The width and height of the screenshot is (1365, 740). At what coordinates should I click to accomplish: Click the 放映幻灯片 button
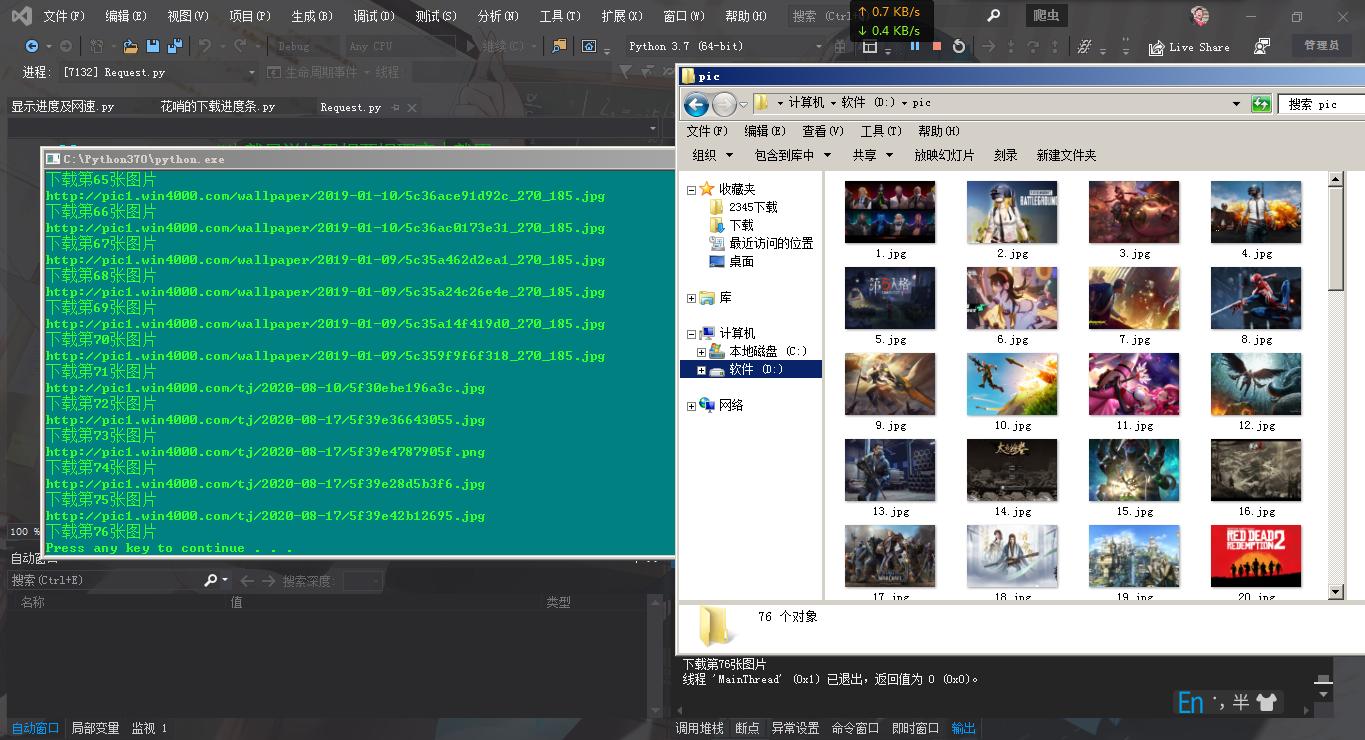[x=946, y=155]
